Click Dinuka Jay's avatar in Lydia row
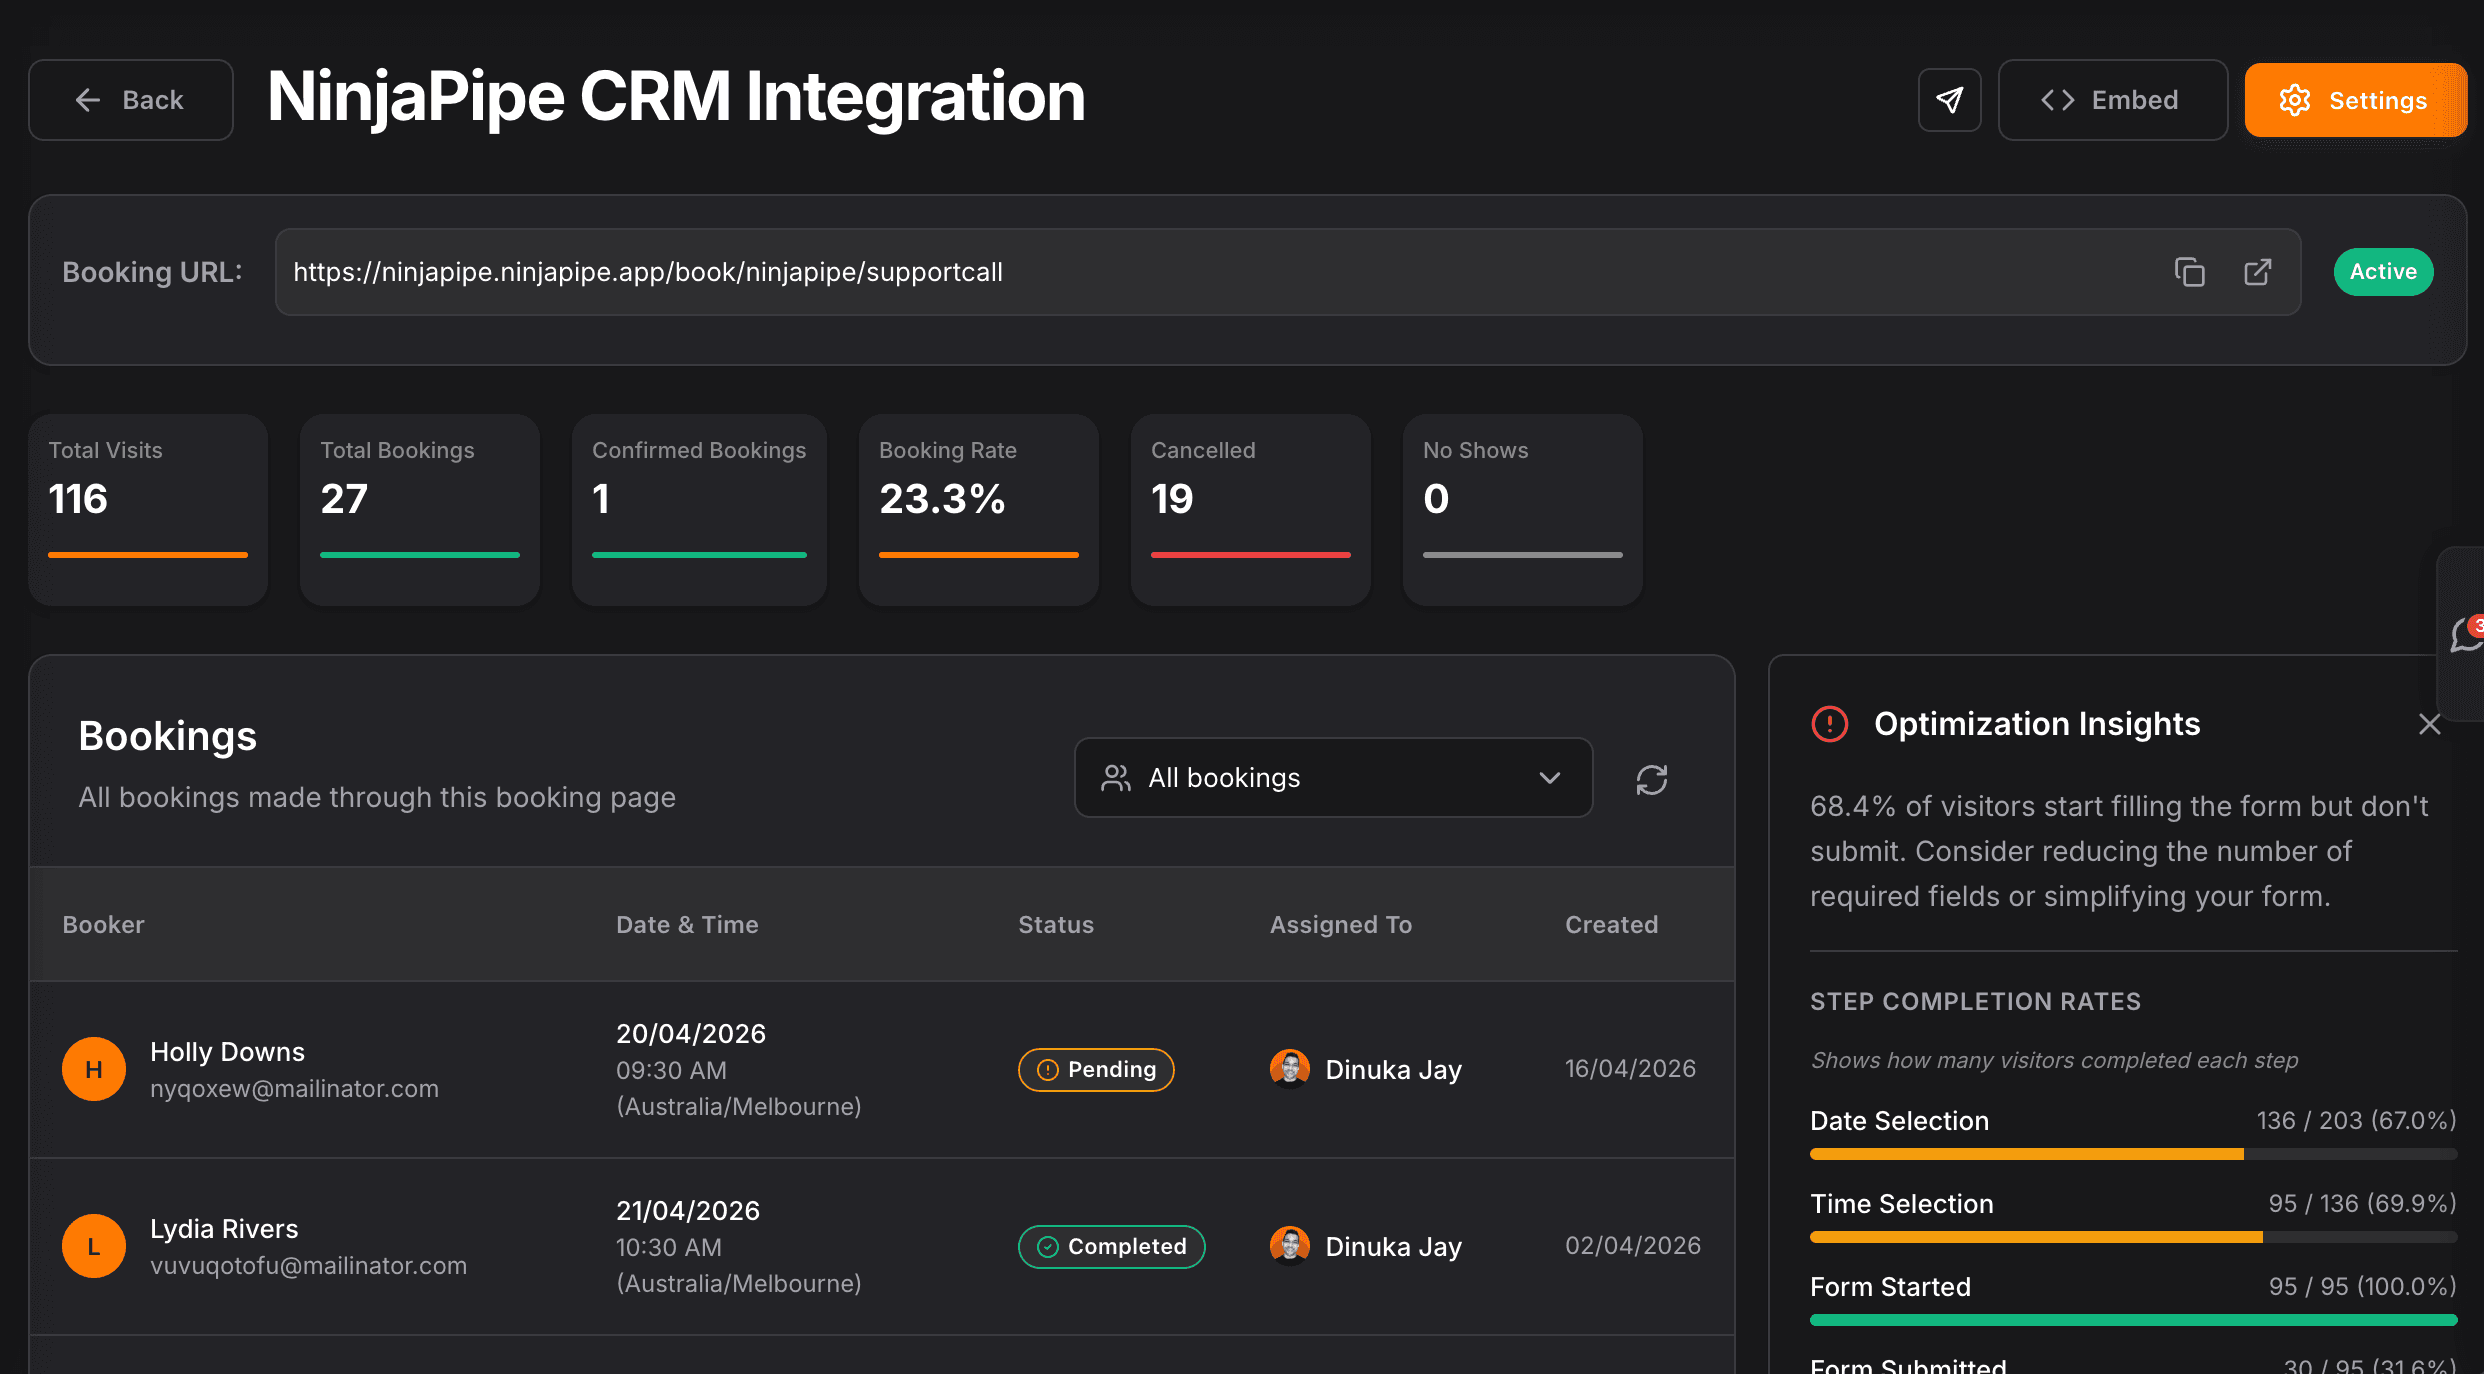Viewport: 2484px width, 1374px height. coord(1289,1245)
